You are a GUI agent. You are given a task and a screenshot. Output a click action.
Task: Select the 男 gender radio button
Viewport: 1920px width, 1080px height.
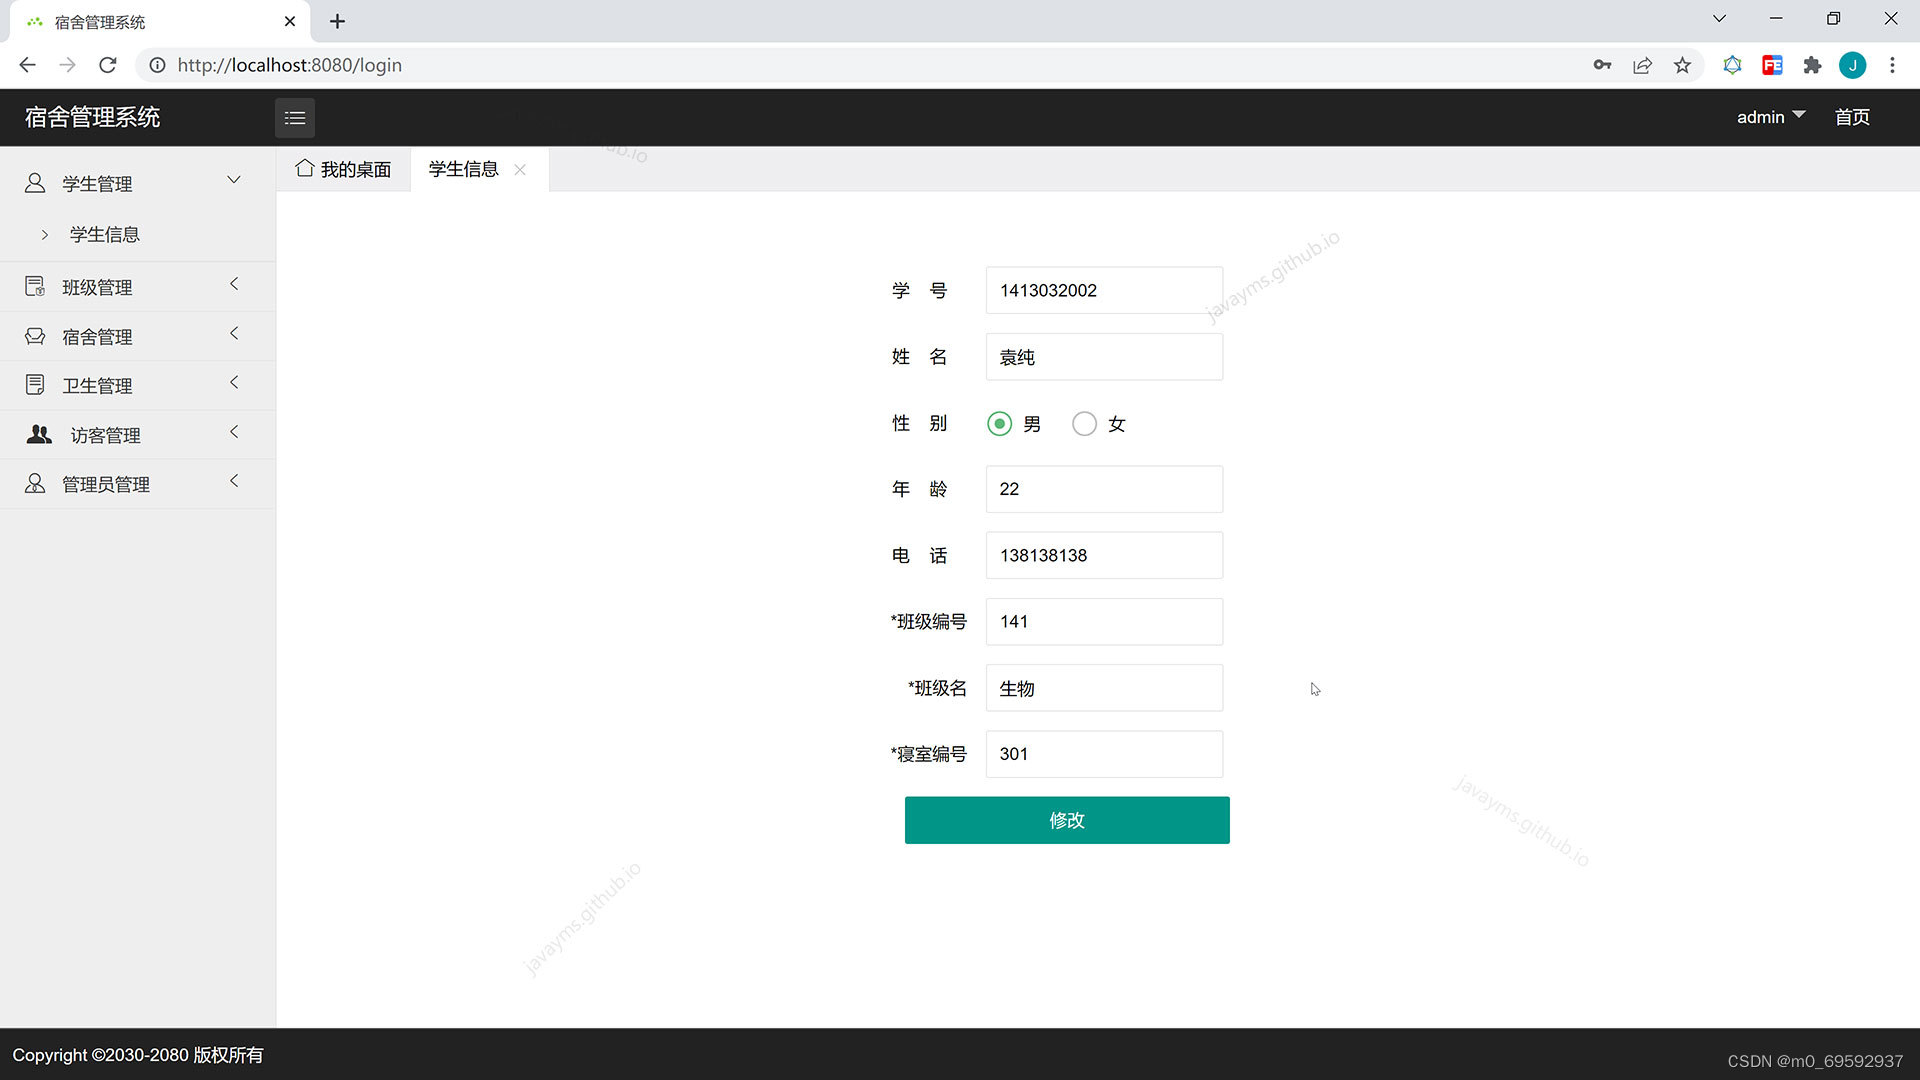click(x=999, y=424)
